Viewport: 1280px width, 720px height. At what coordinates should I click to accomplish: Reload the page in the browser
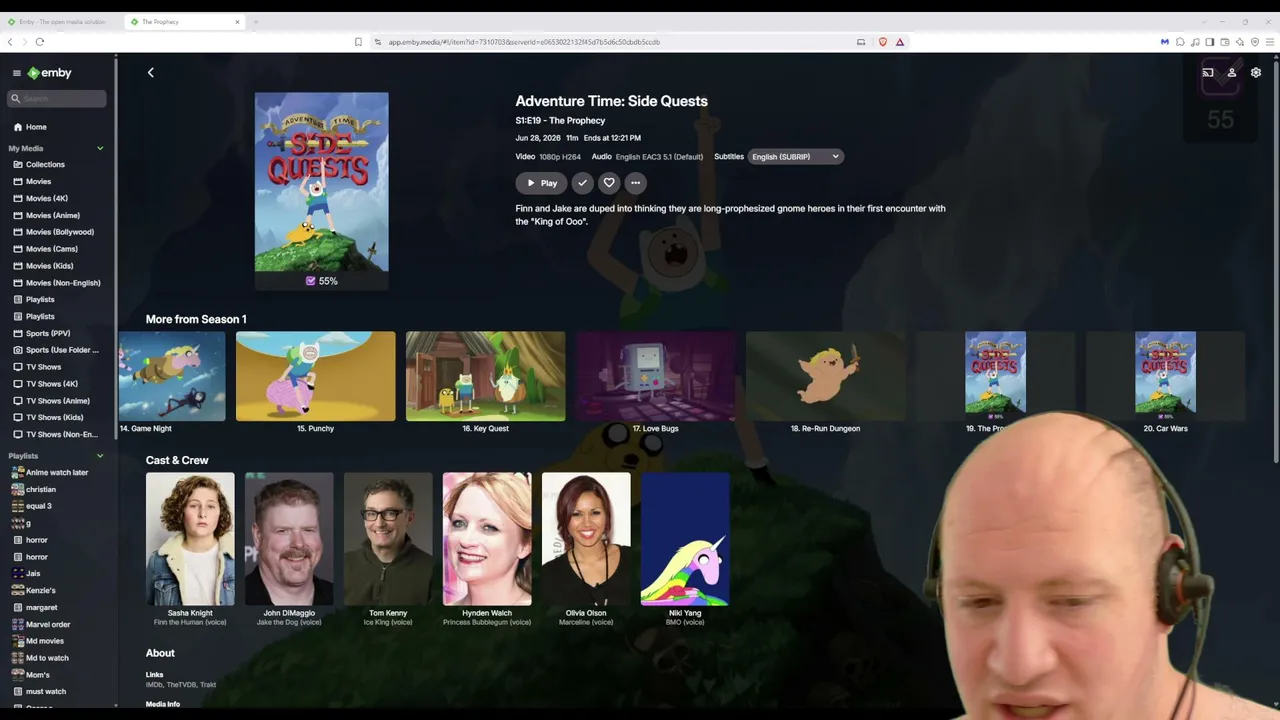pos(40,42)
